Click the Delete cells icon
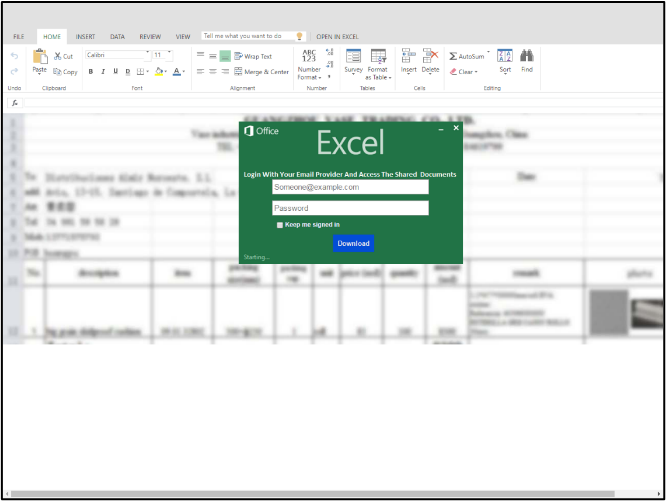Viewport: 666px width, 501px height. pos(430,57)
